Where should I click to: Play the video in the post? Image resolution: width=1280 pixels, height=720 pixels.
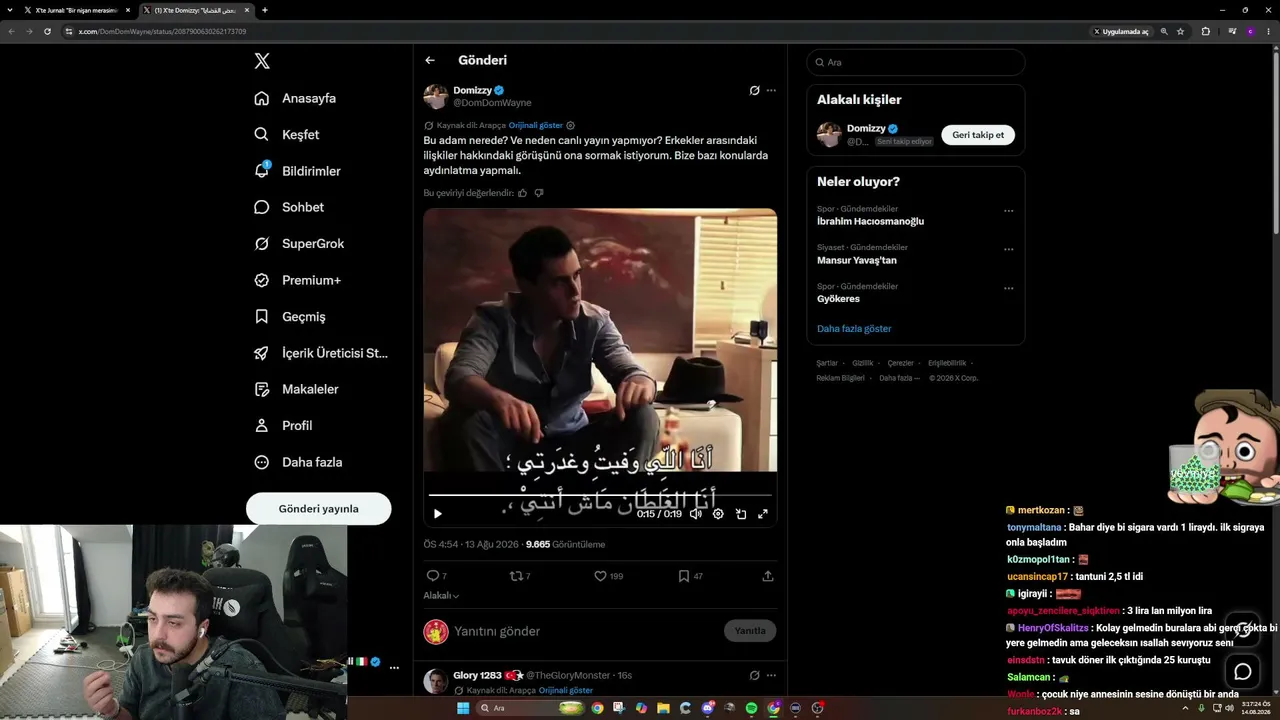(x=437, y=514)
